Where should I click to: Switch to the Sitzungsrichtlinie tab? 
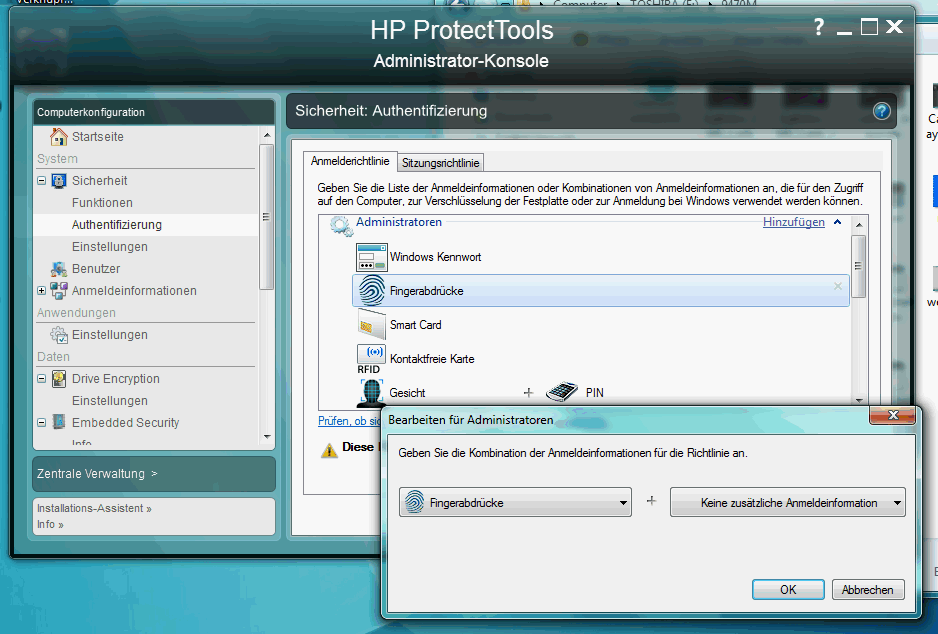click(440, 163)
